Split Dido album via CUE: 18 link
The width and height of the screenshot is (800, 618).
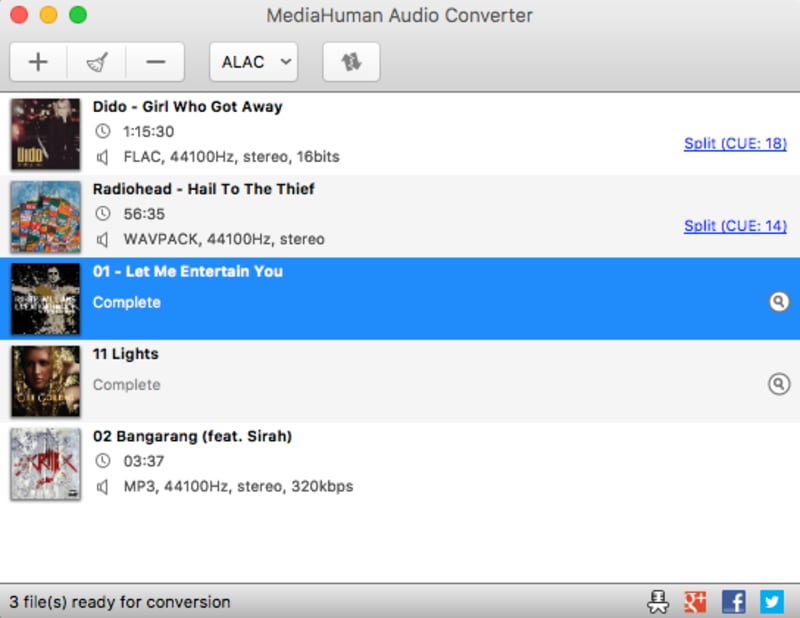[x=735, y=143]
